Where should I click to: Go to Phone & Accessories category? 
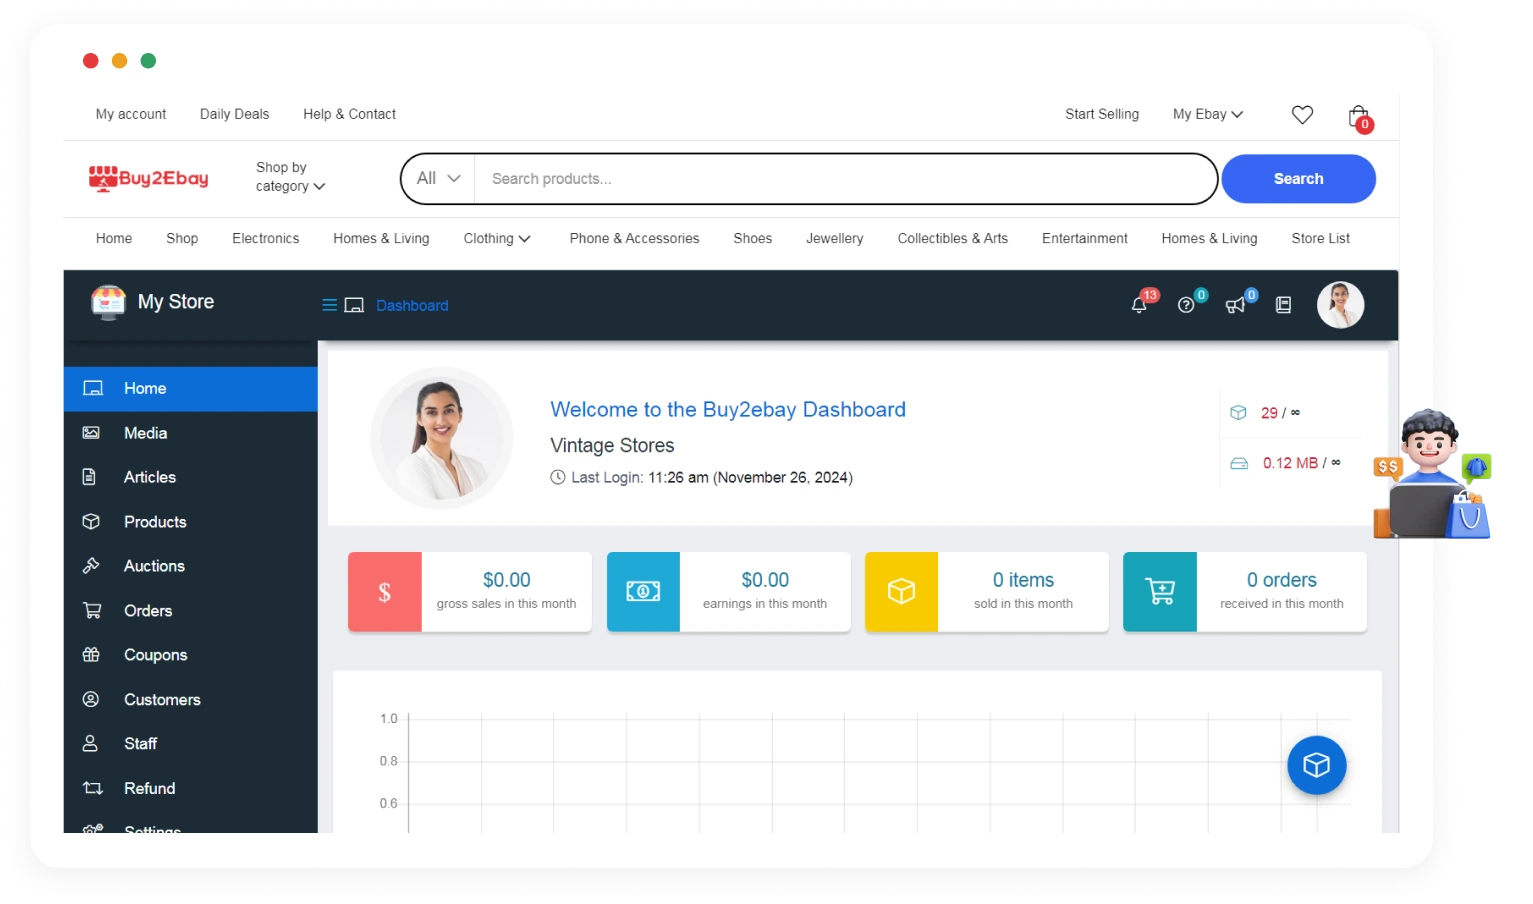tap(634, 238)
